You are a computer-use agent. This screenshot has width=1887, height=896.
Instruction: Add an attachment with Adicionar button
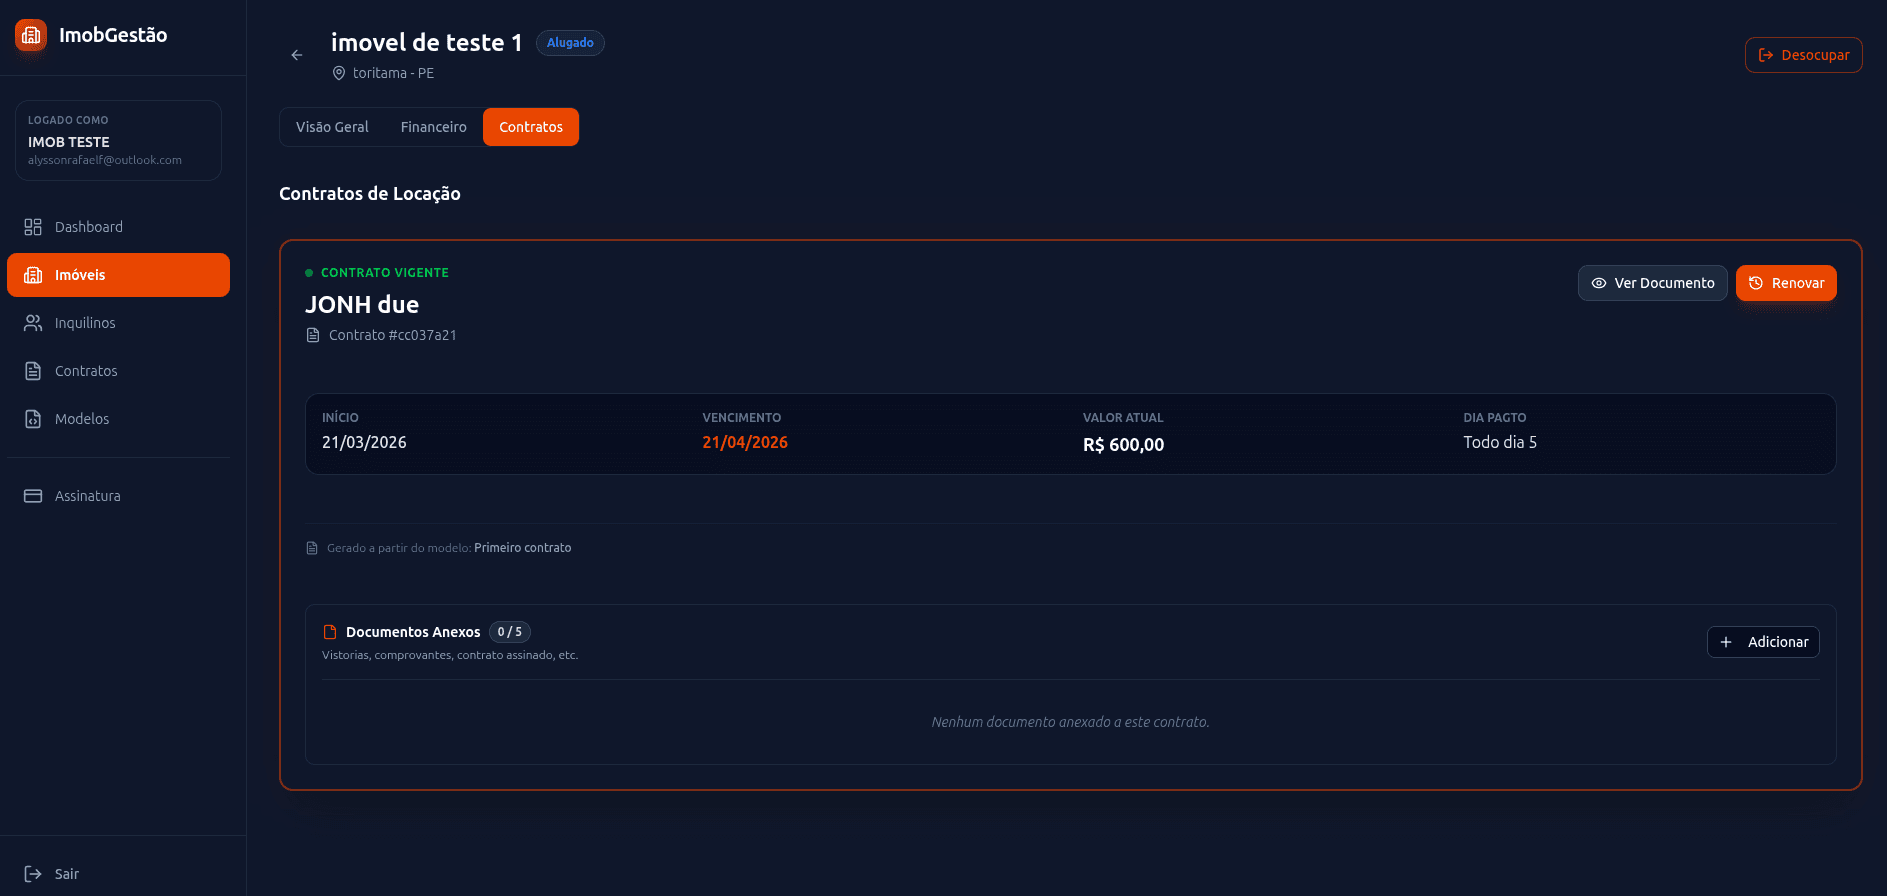[1762, 642]
